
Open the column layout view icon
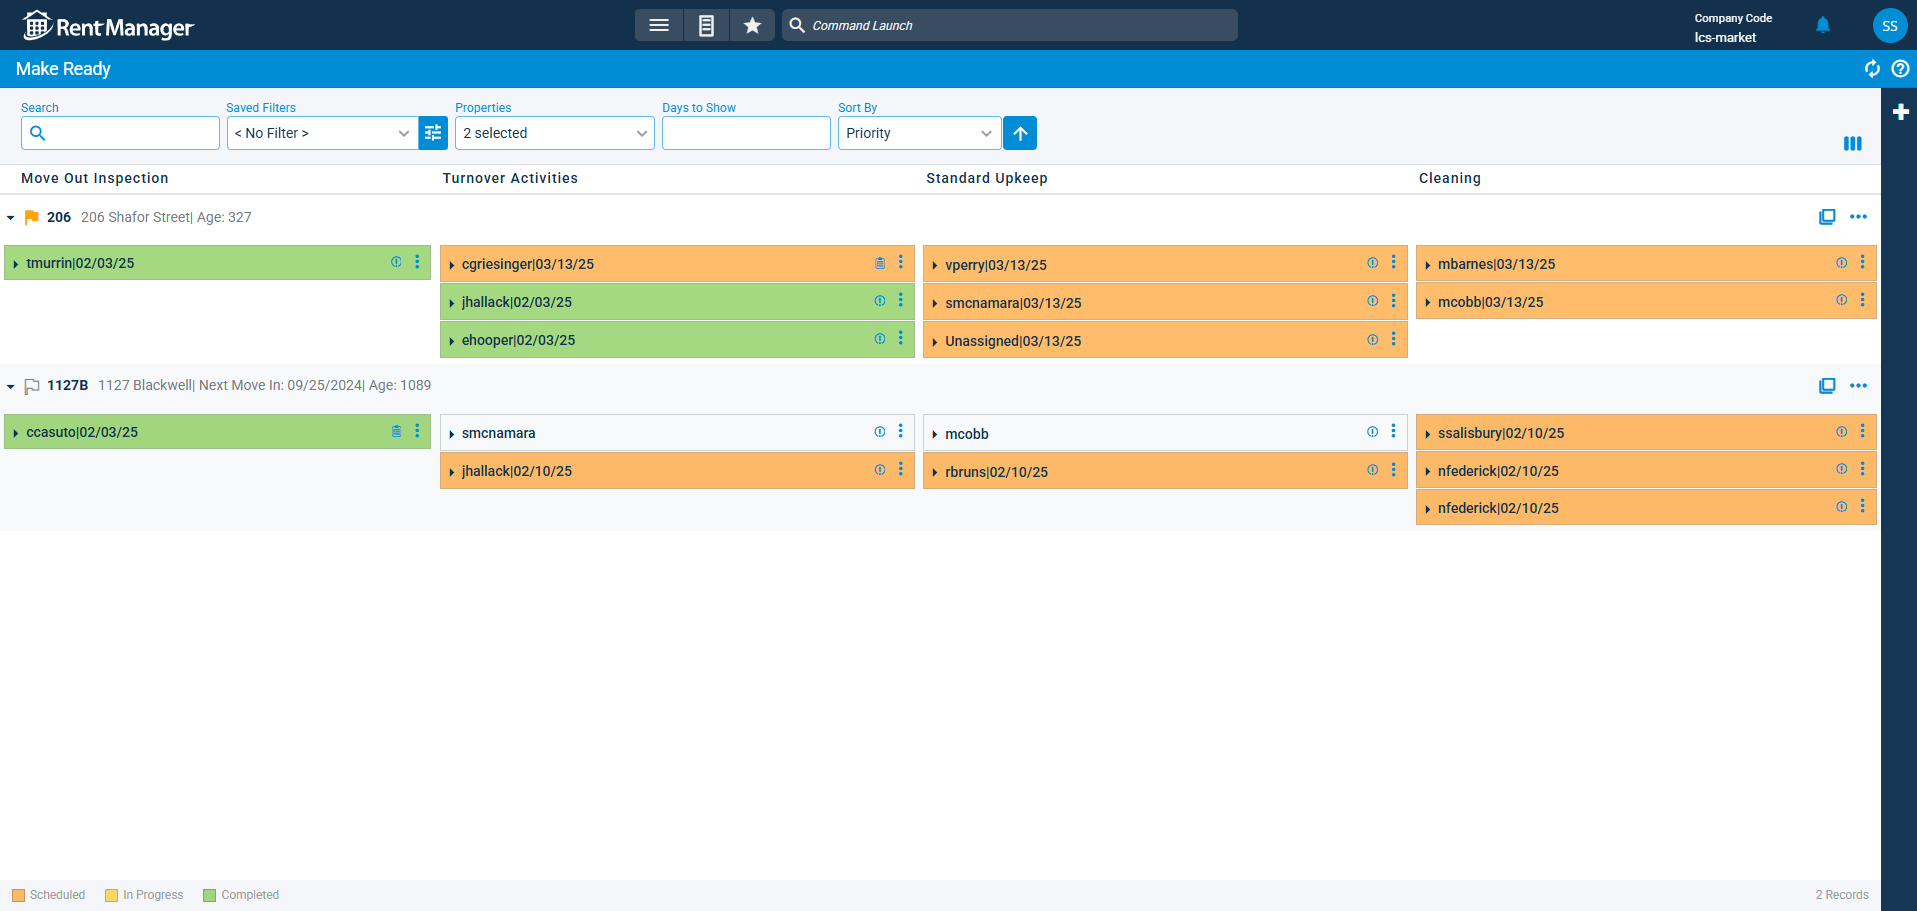[x=1852, y=144]
